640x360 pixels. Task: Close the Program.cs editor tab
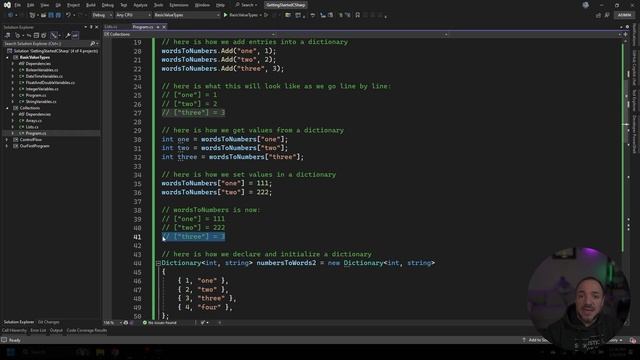click(164, 27)
